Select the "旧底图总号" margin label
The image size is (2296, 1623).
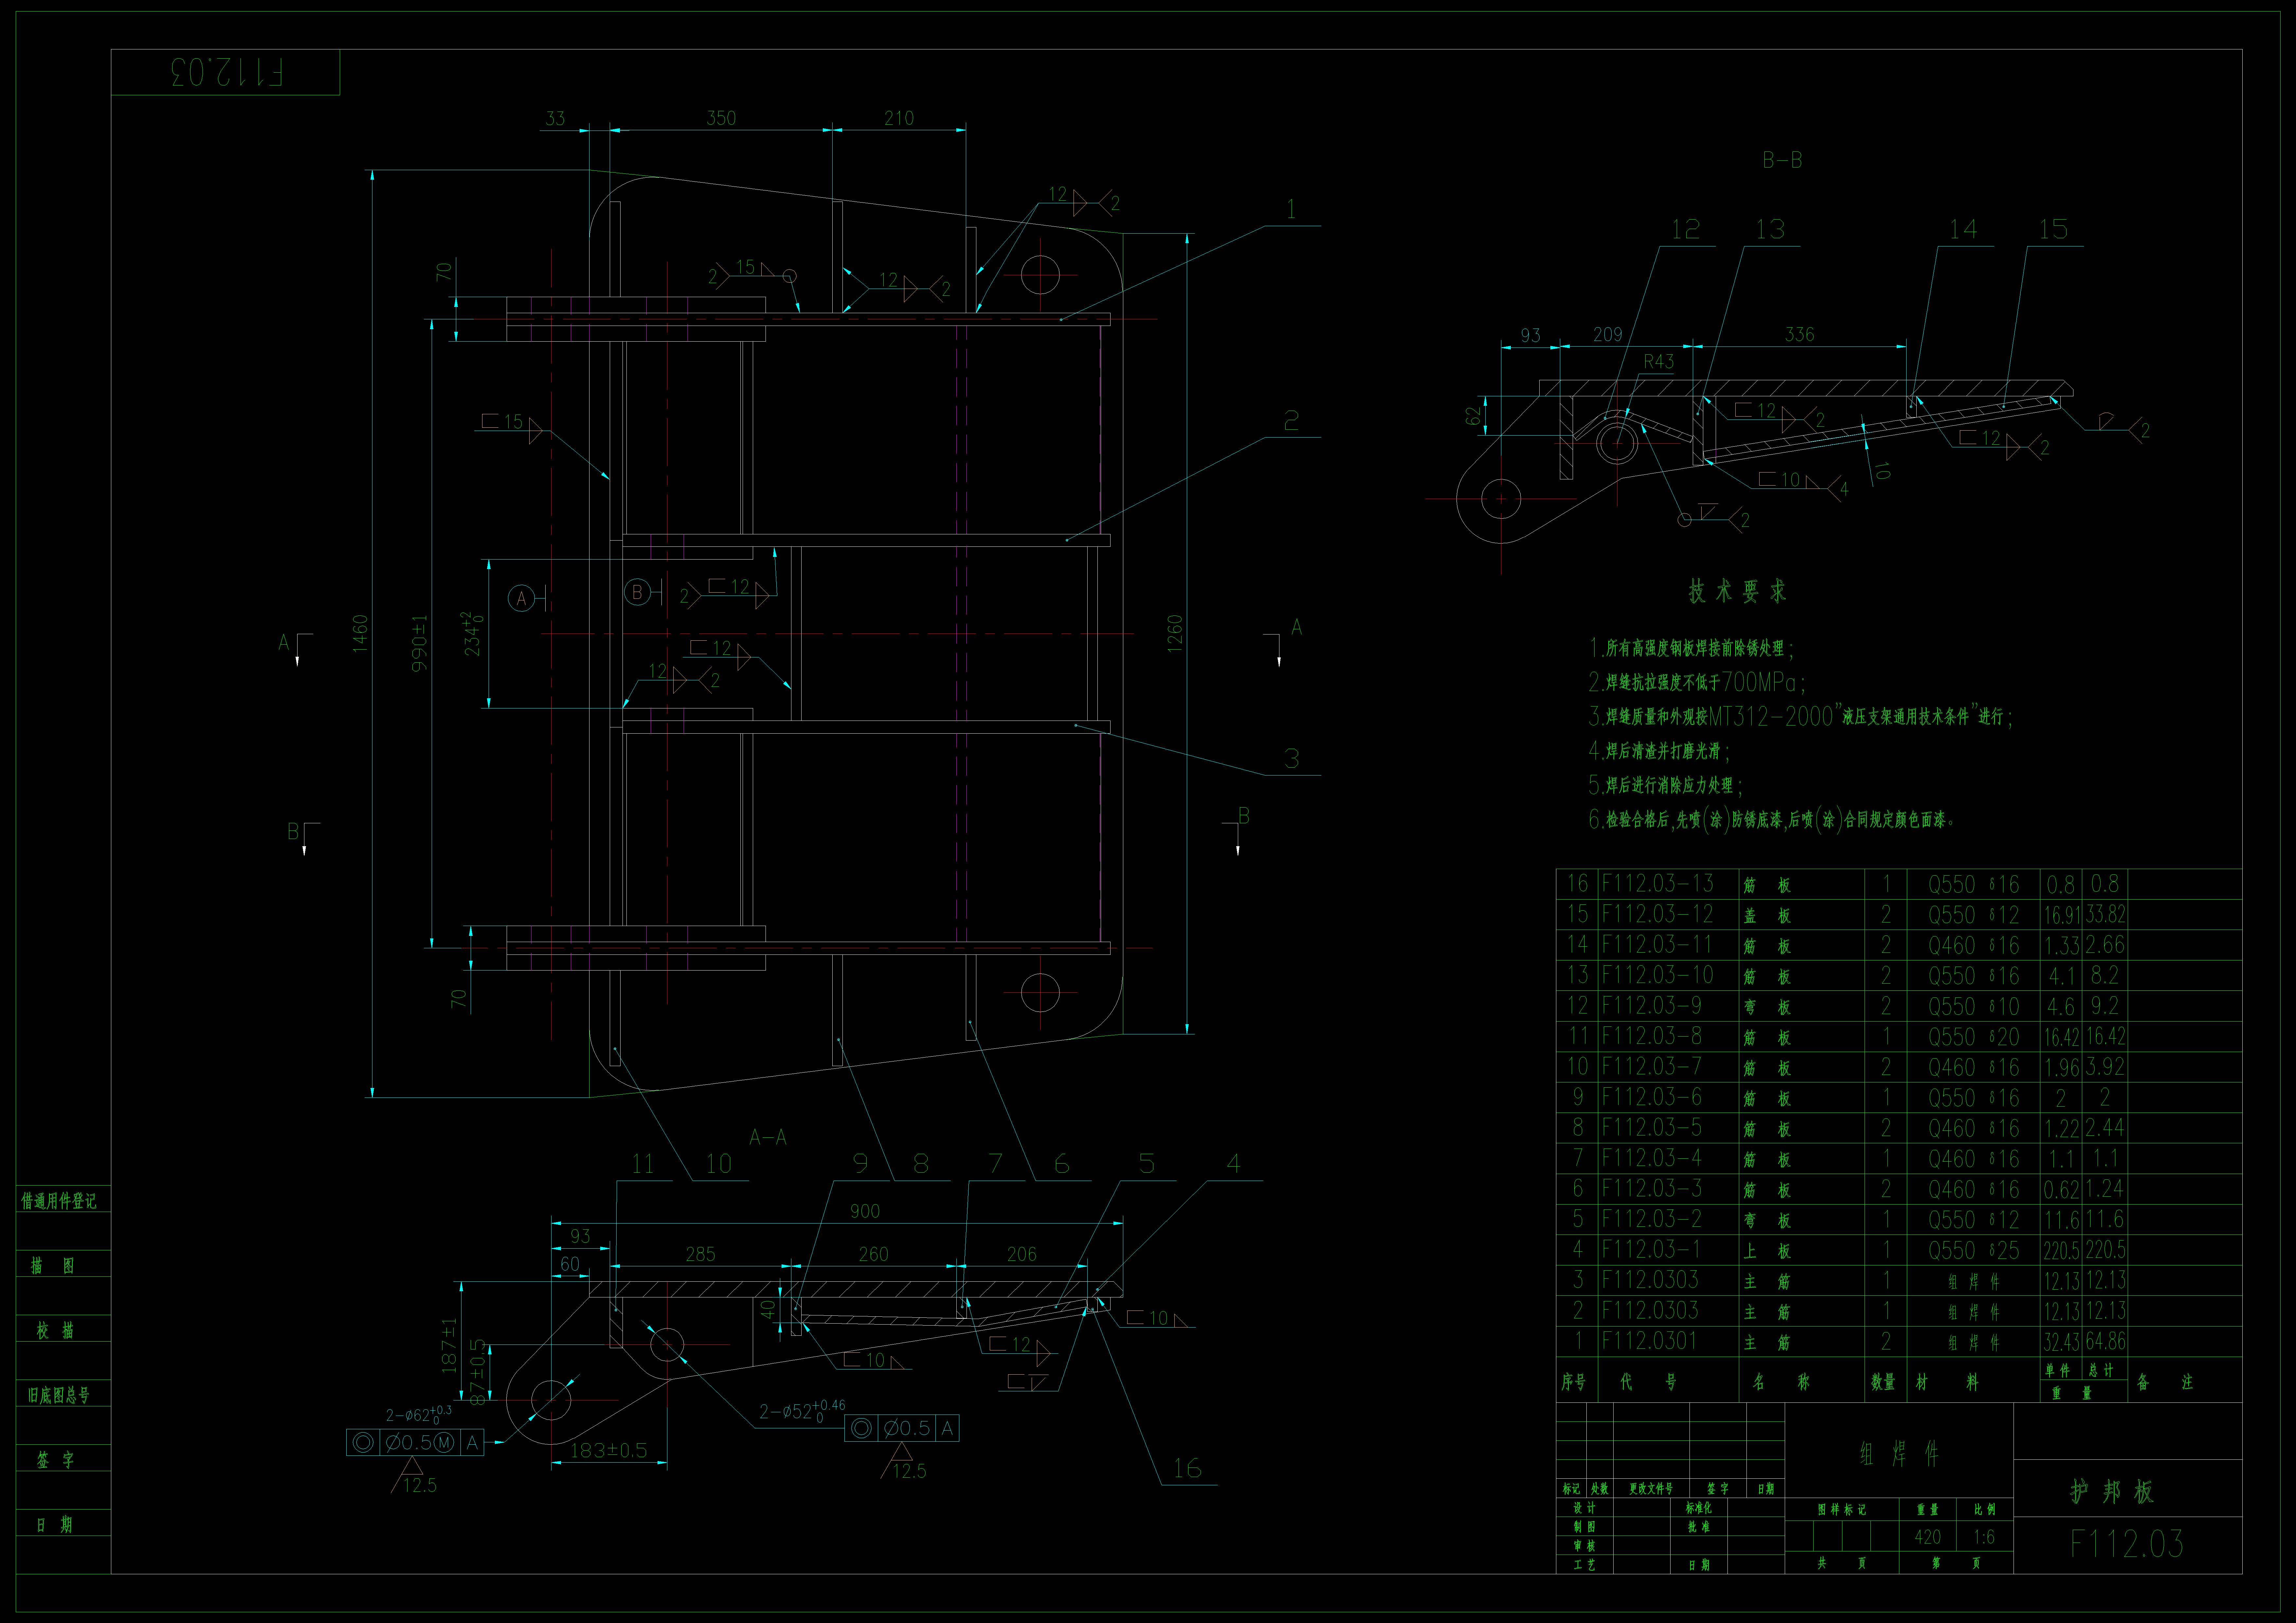59,1395
